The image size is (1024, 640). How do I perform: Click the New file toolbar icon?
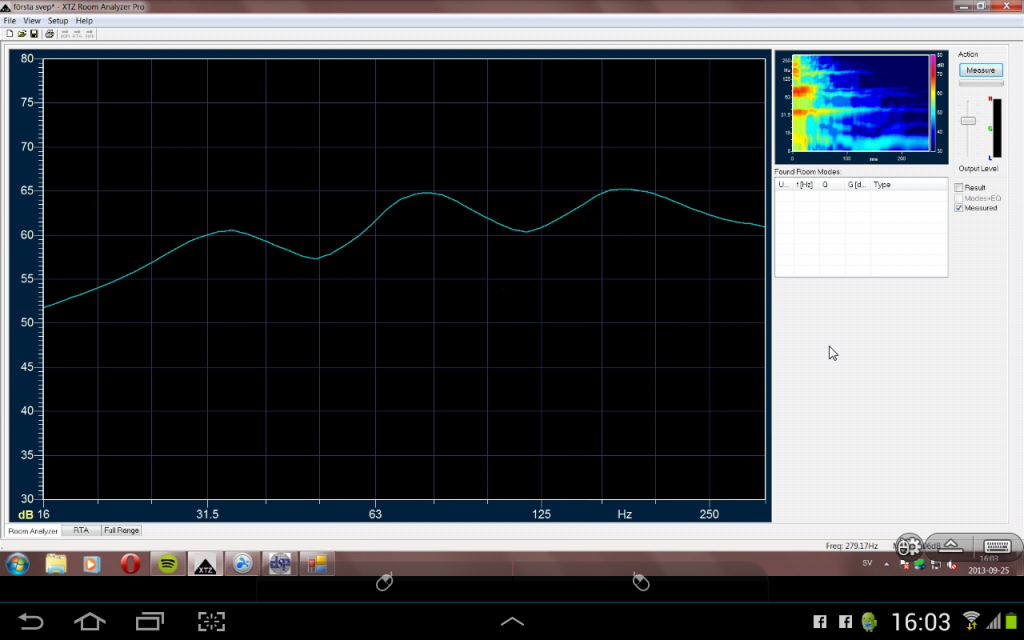(9, 34)
